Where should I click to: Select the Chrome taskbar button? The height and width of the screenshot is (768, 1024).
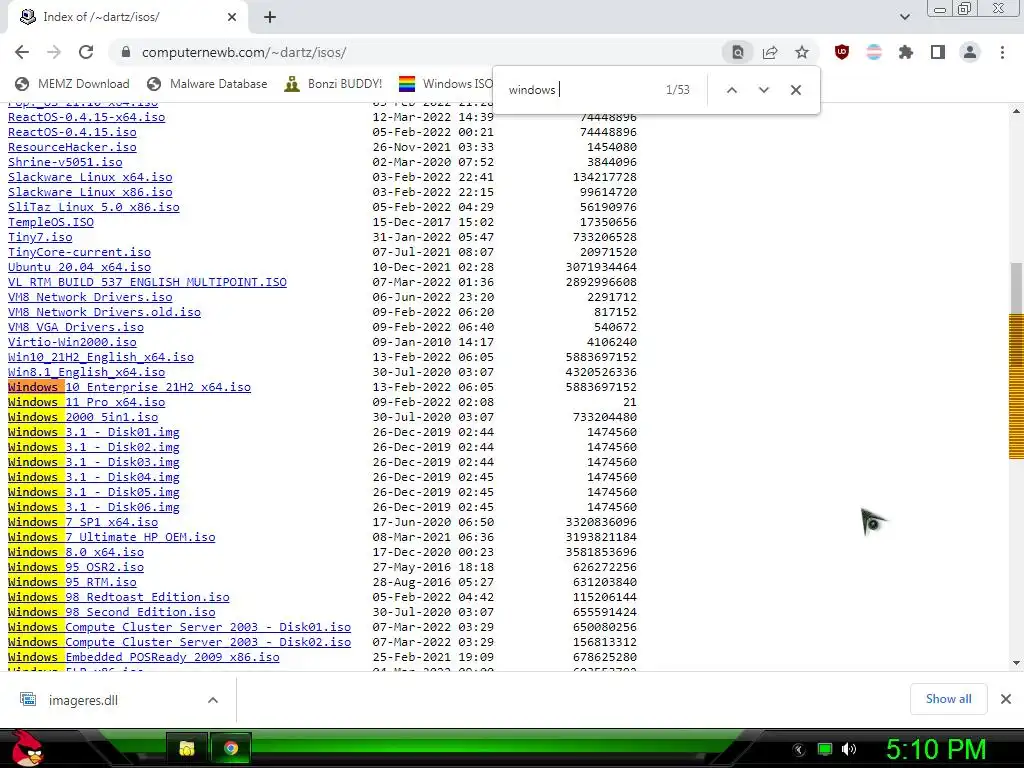231,748
